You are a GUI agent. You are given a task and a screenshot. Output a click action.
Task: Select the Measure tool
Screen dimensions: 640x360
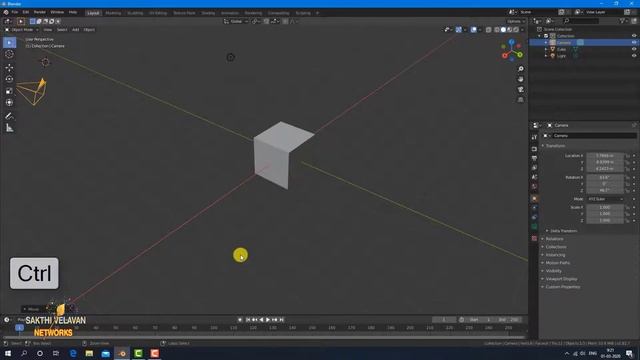tap(9, 128)
